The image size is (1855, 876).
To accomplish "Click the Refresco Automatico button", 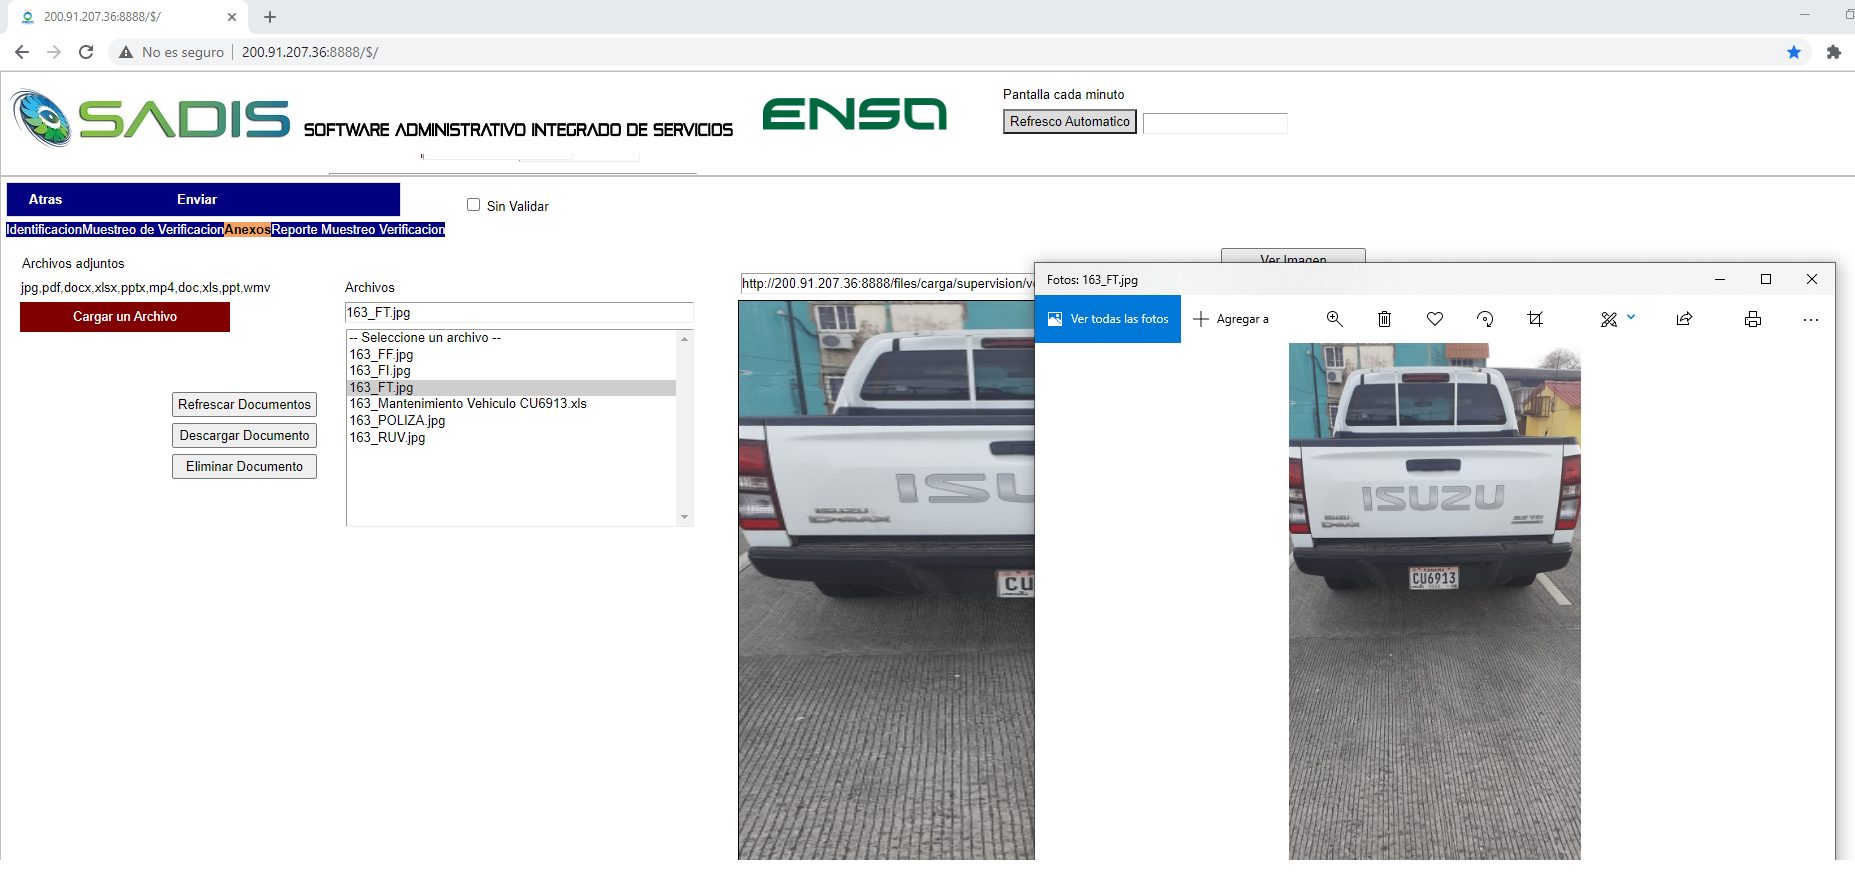I will click(x=1070, y=122).
